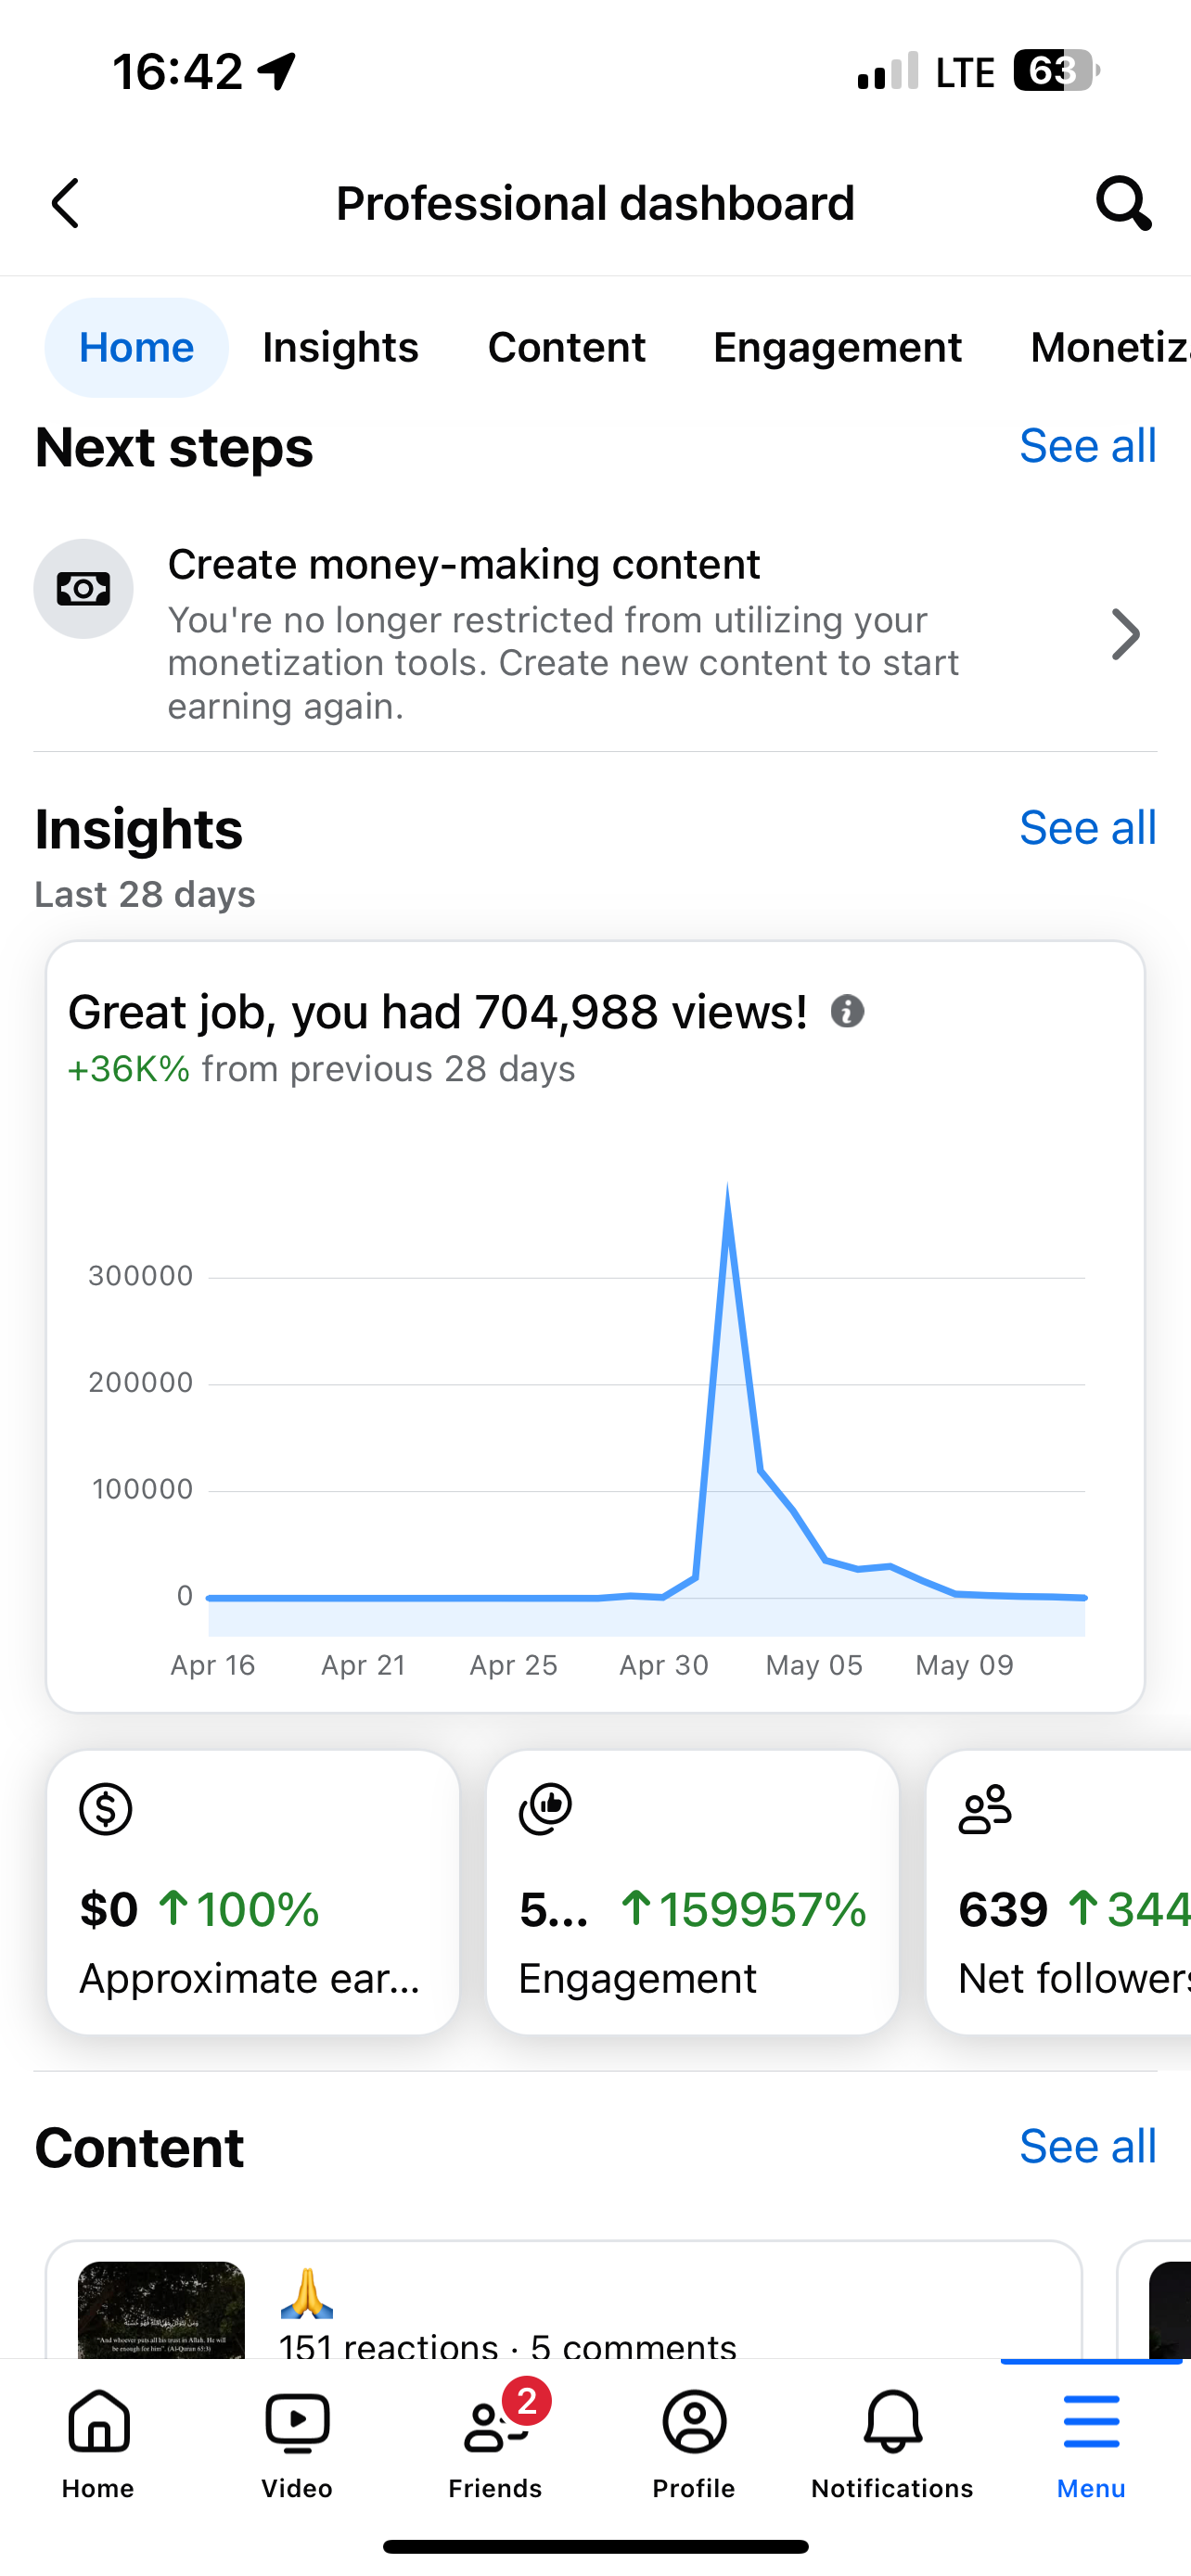Switch to the Insights tab
1191x2576 pixels.
click(341, 347)
